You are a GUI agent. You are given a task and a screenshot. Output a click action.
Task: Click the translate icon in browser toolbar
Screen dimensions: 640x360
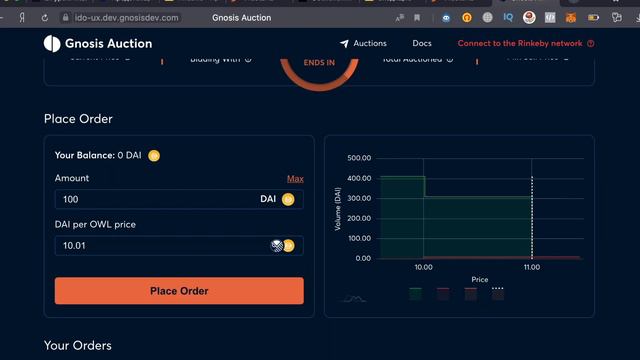tap(400, 18)
